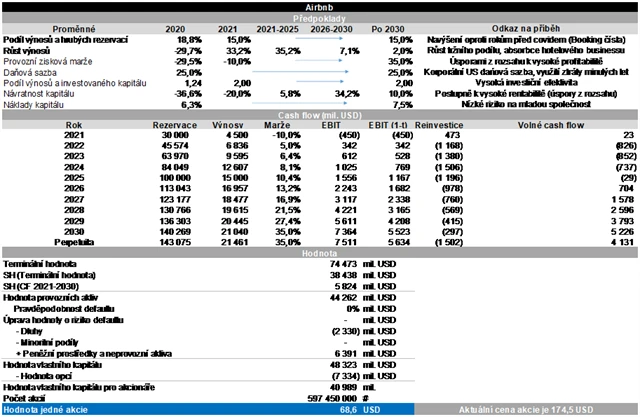Screen dimensions: 640x417
Task: Click the 2021-2025 column header
Action: pos(278,29)
